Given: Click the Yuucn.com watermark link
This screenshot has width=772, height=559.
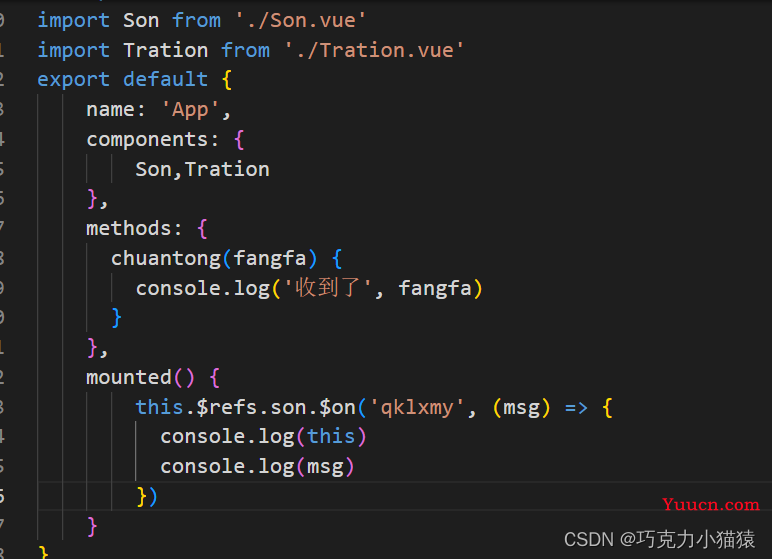Looking at the screenshot, I should (711, 504).
